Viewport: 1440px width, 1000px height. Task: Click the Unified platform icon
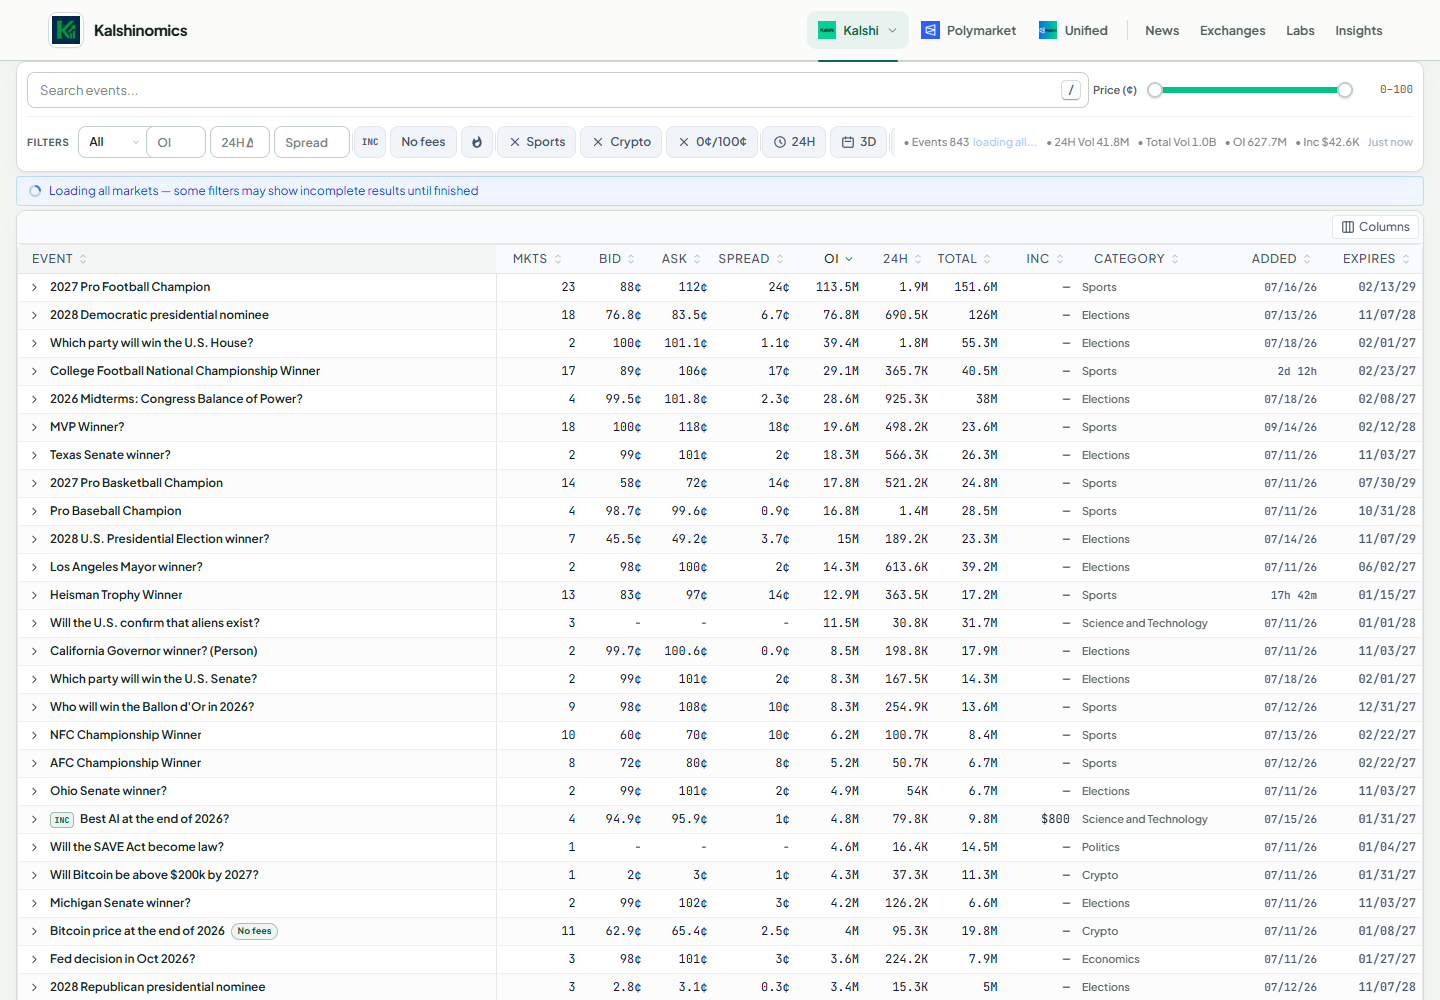1048,30
